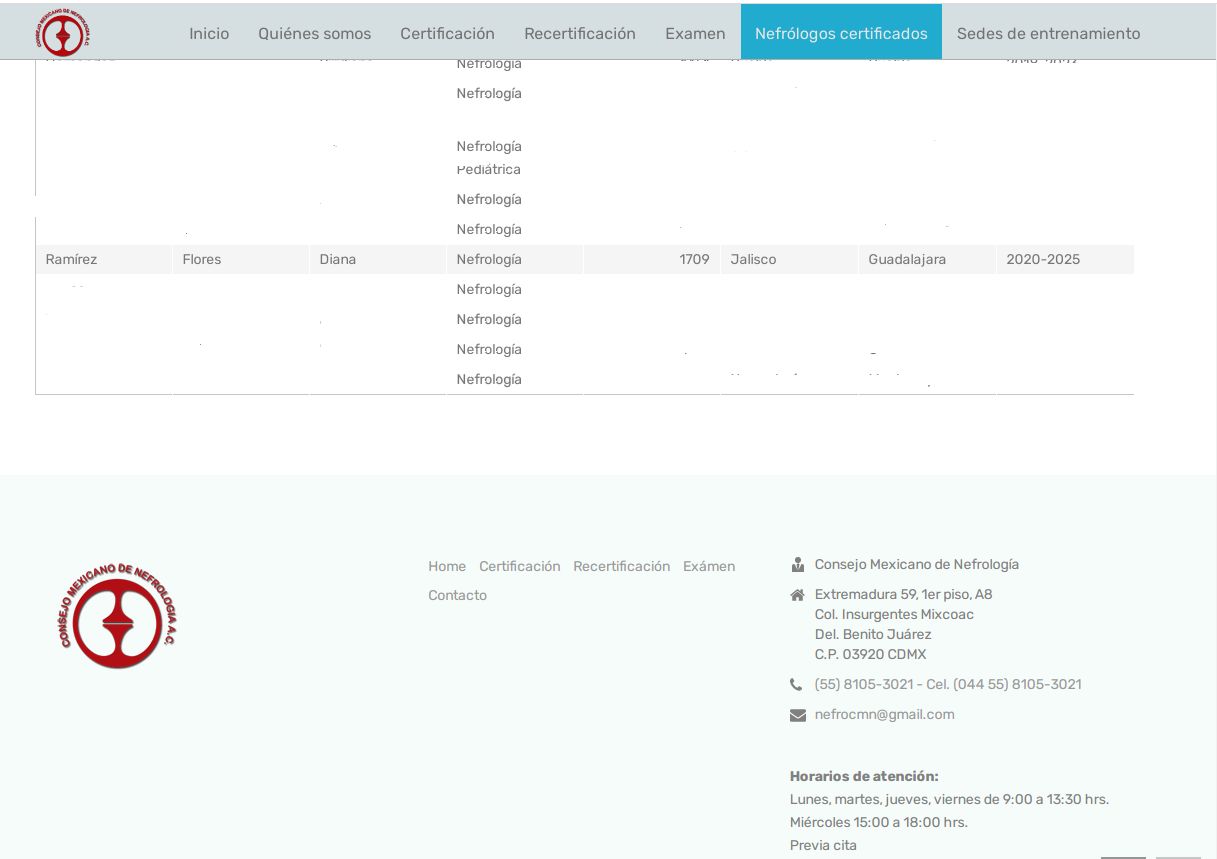Click the phone icon next to the number
Image resolution: width=1217 pixels, height=859 pixels.
797,685
